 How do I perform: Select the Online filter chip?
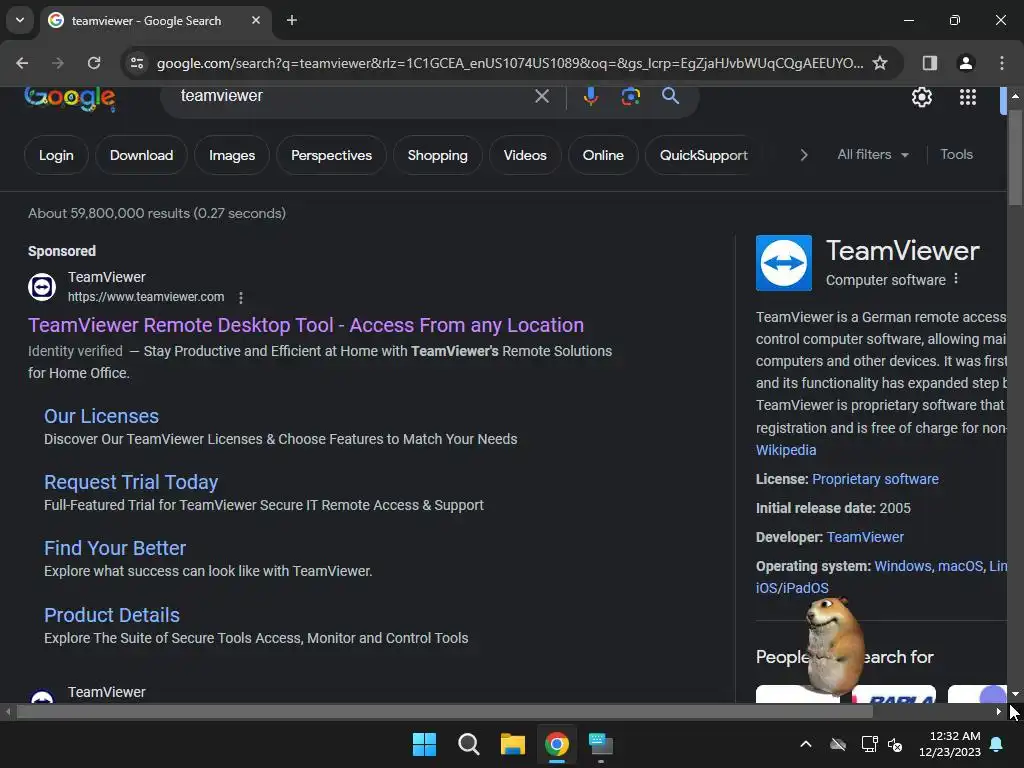pyautogui.click(x=603, y=155)
